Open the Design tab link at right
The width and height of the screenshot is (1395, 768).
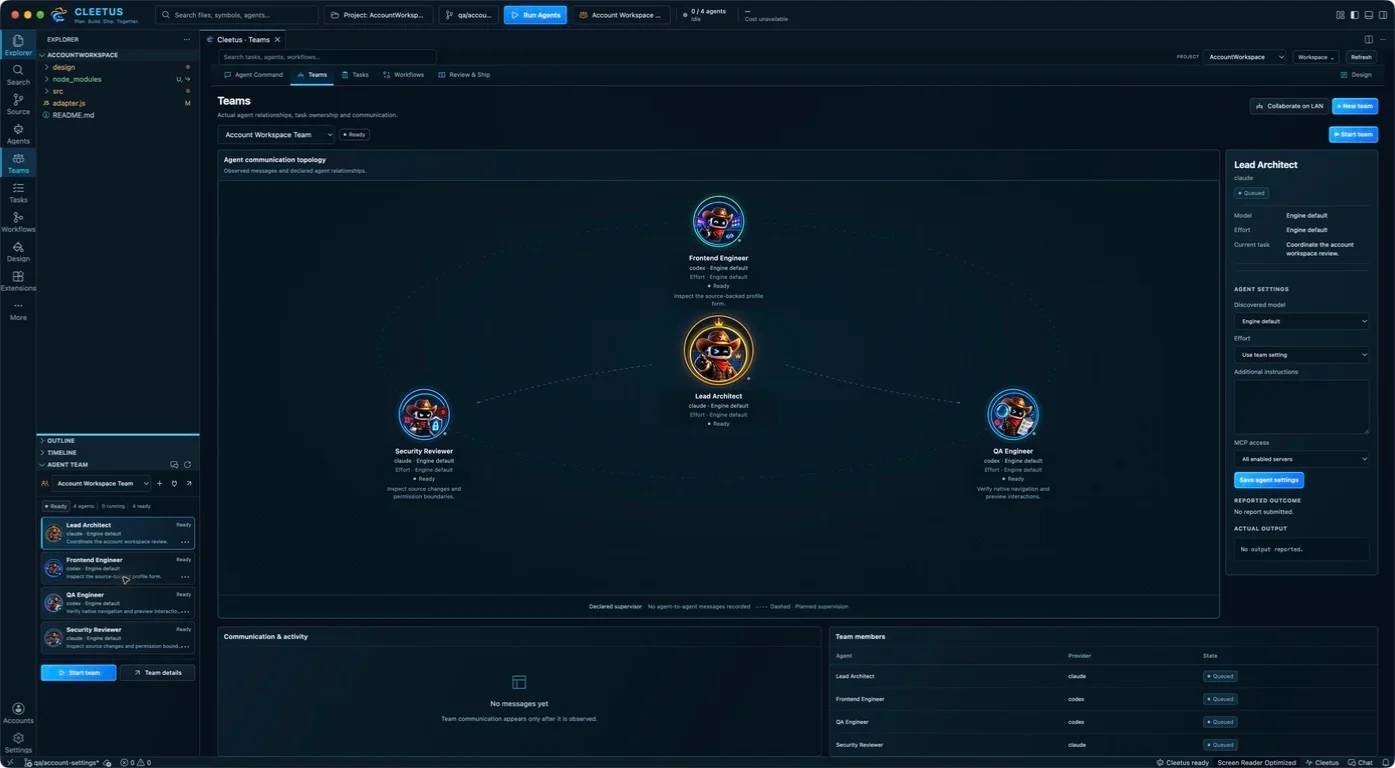(1356, 75)
